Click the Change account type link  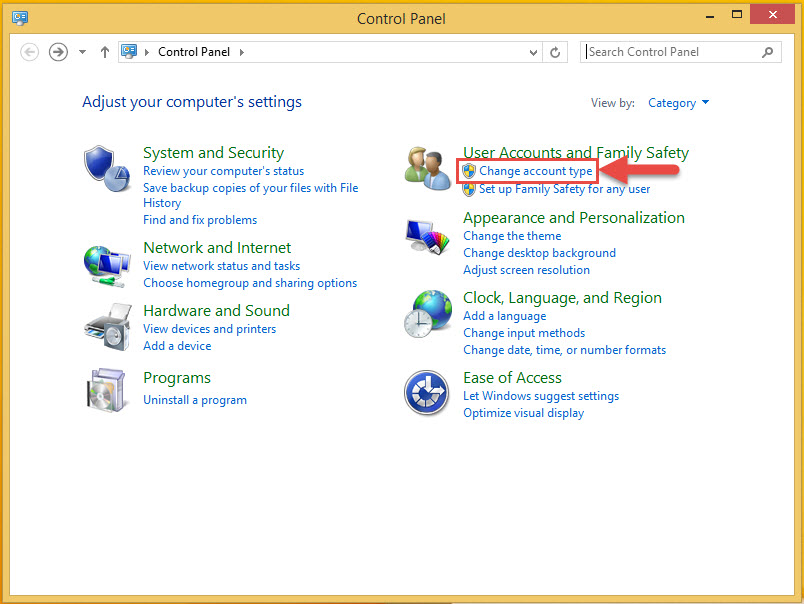pyautogui.click(x=535, y=171)
